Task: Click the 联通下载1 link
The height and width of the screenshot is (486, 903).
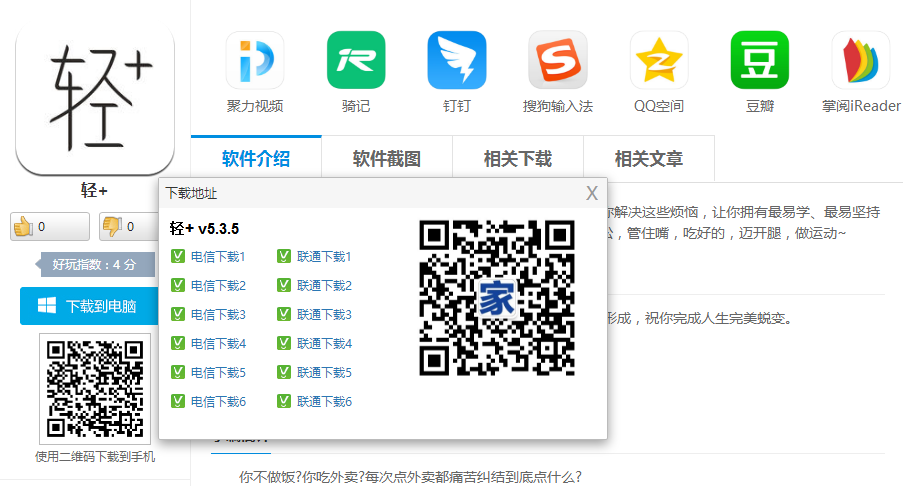Action: [324, 257]
